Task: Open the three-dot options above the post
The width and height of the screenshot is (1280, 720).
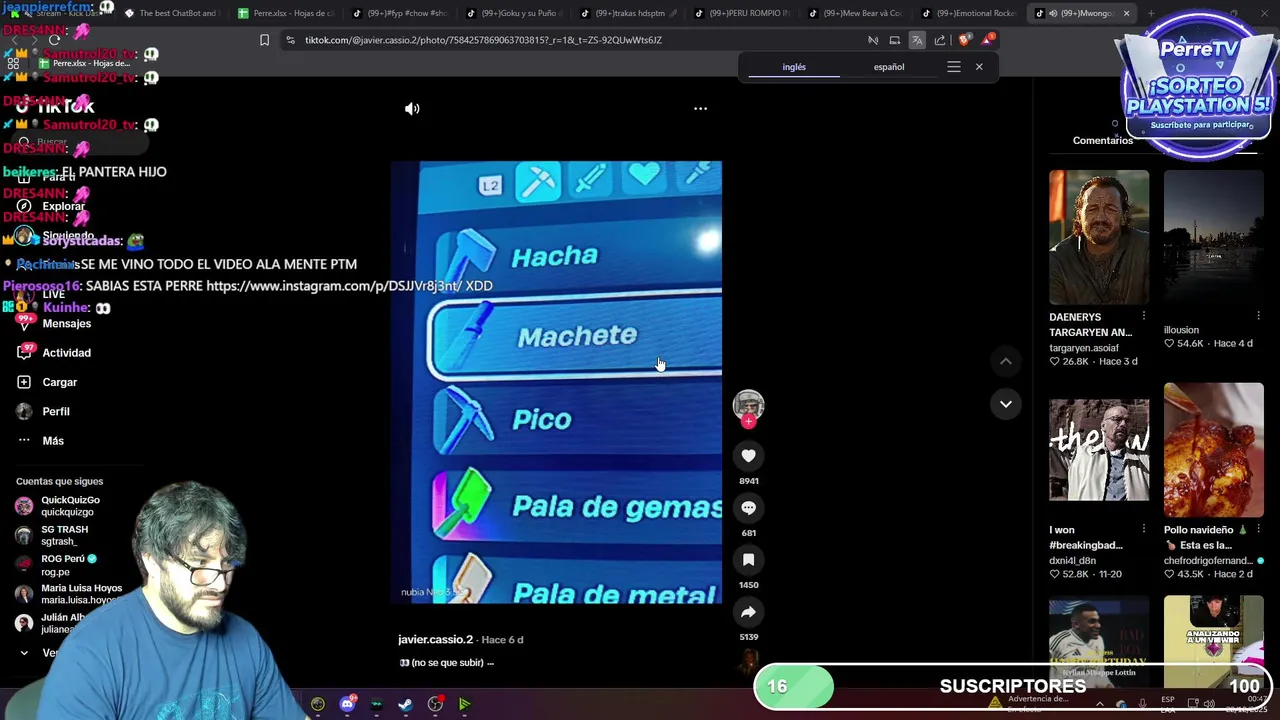Action: pos(700,108)
